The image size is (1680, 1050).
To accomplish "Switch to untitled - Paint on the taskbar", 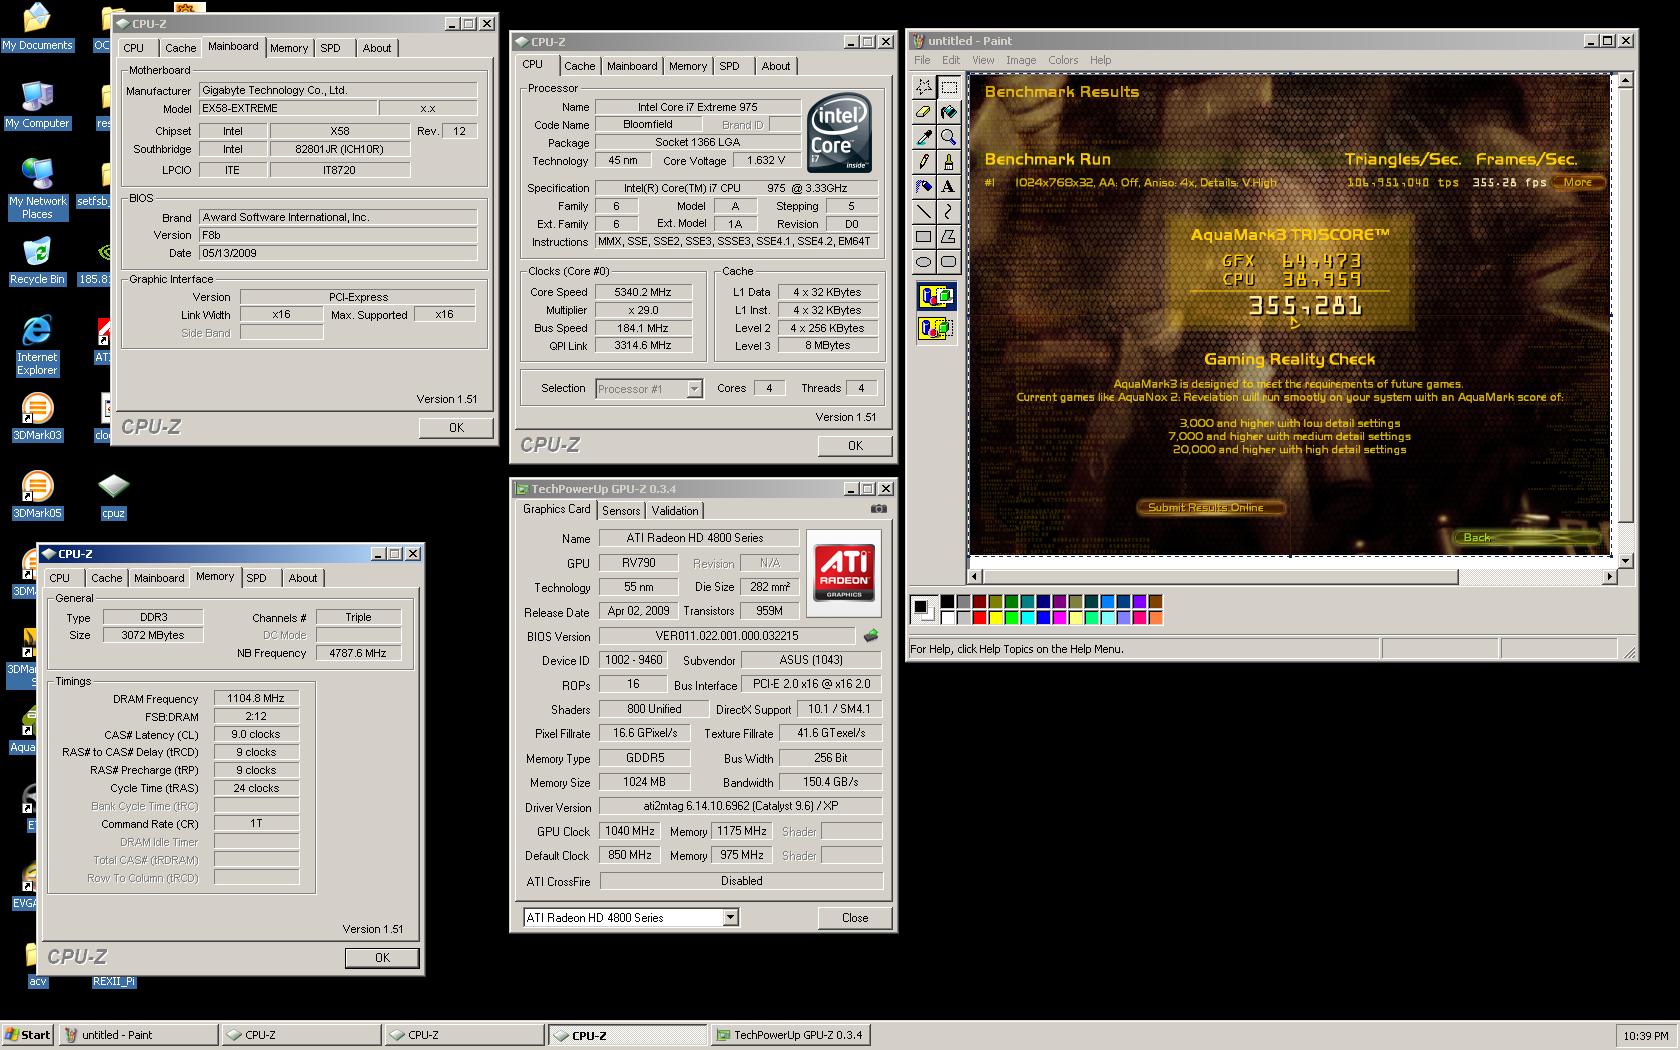I will 138,1035.
